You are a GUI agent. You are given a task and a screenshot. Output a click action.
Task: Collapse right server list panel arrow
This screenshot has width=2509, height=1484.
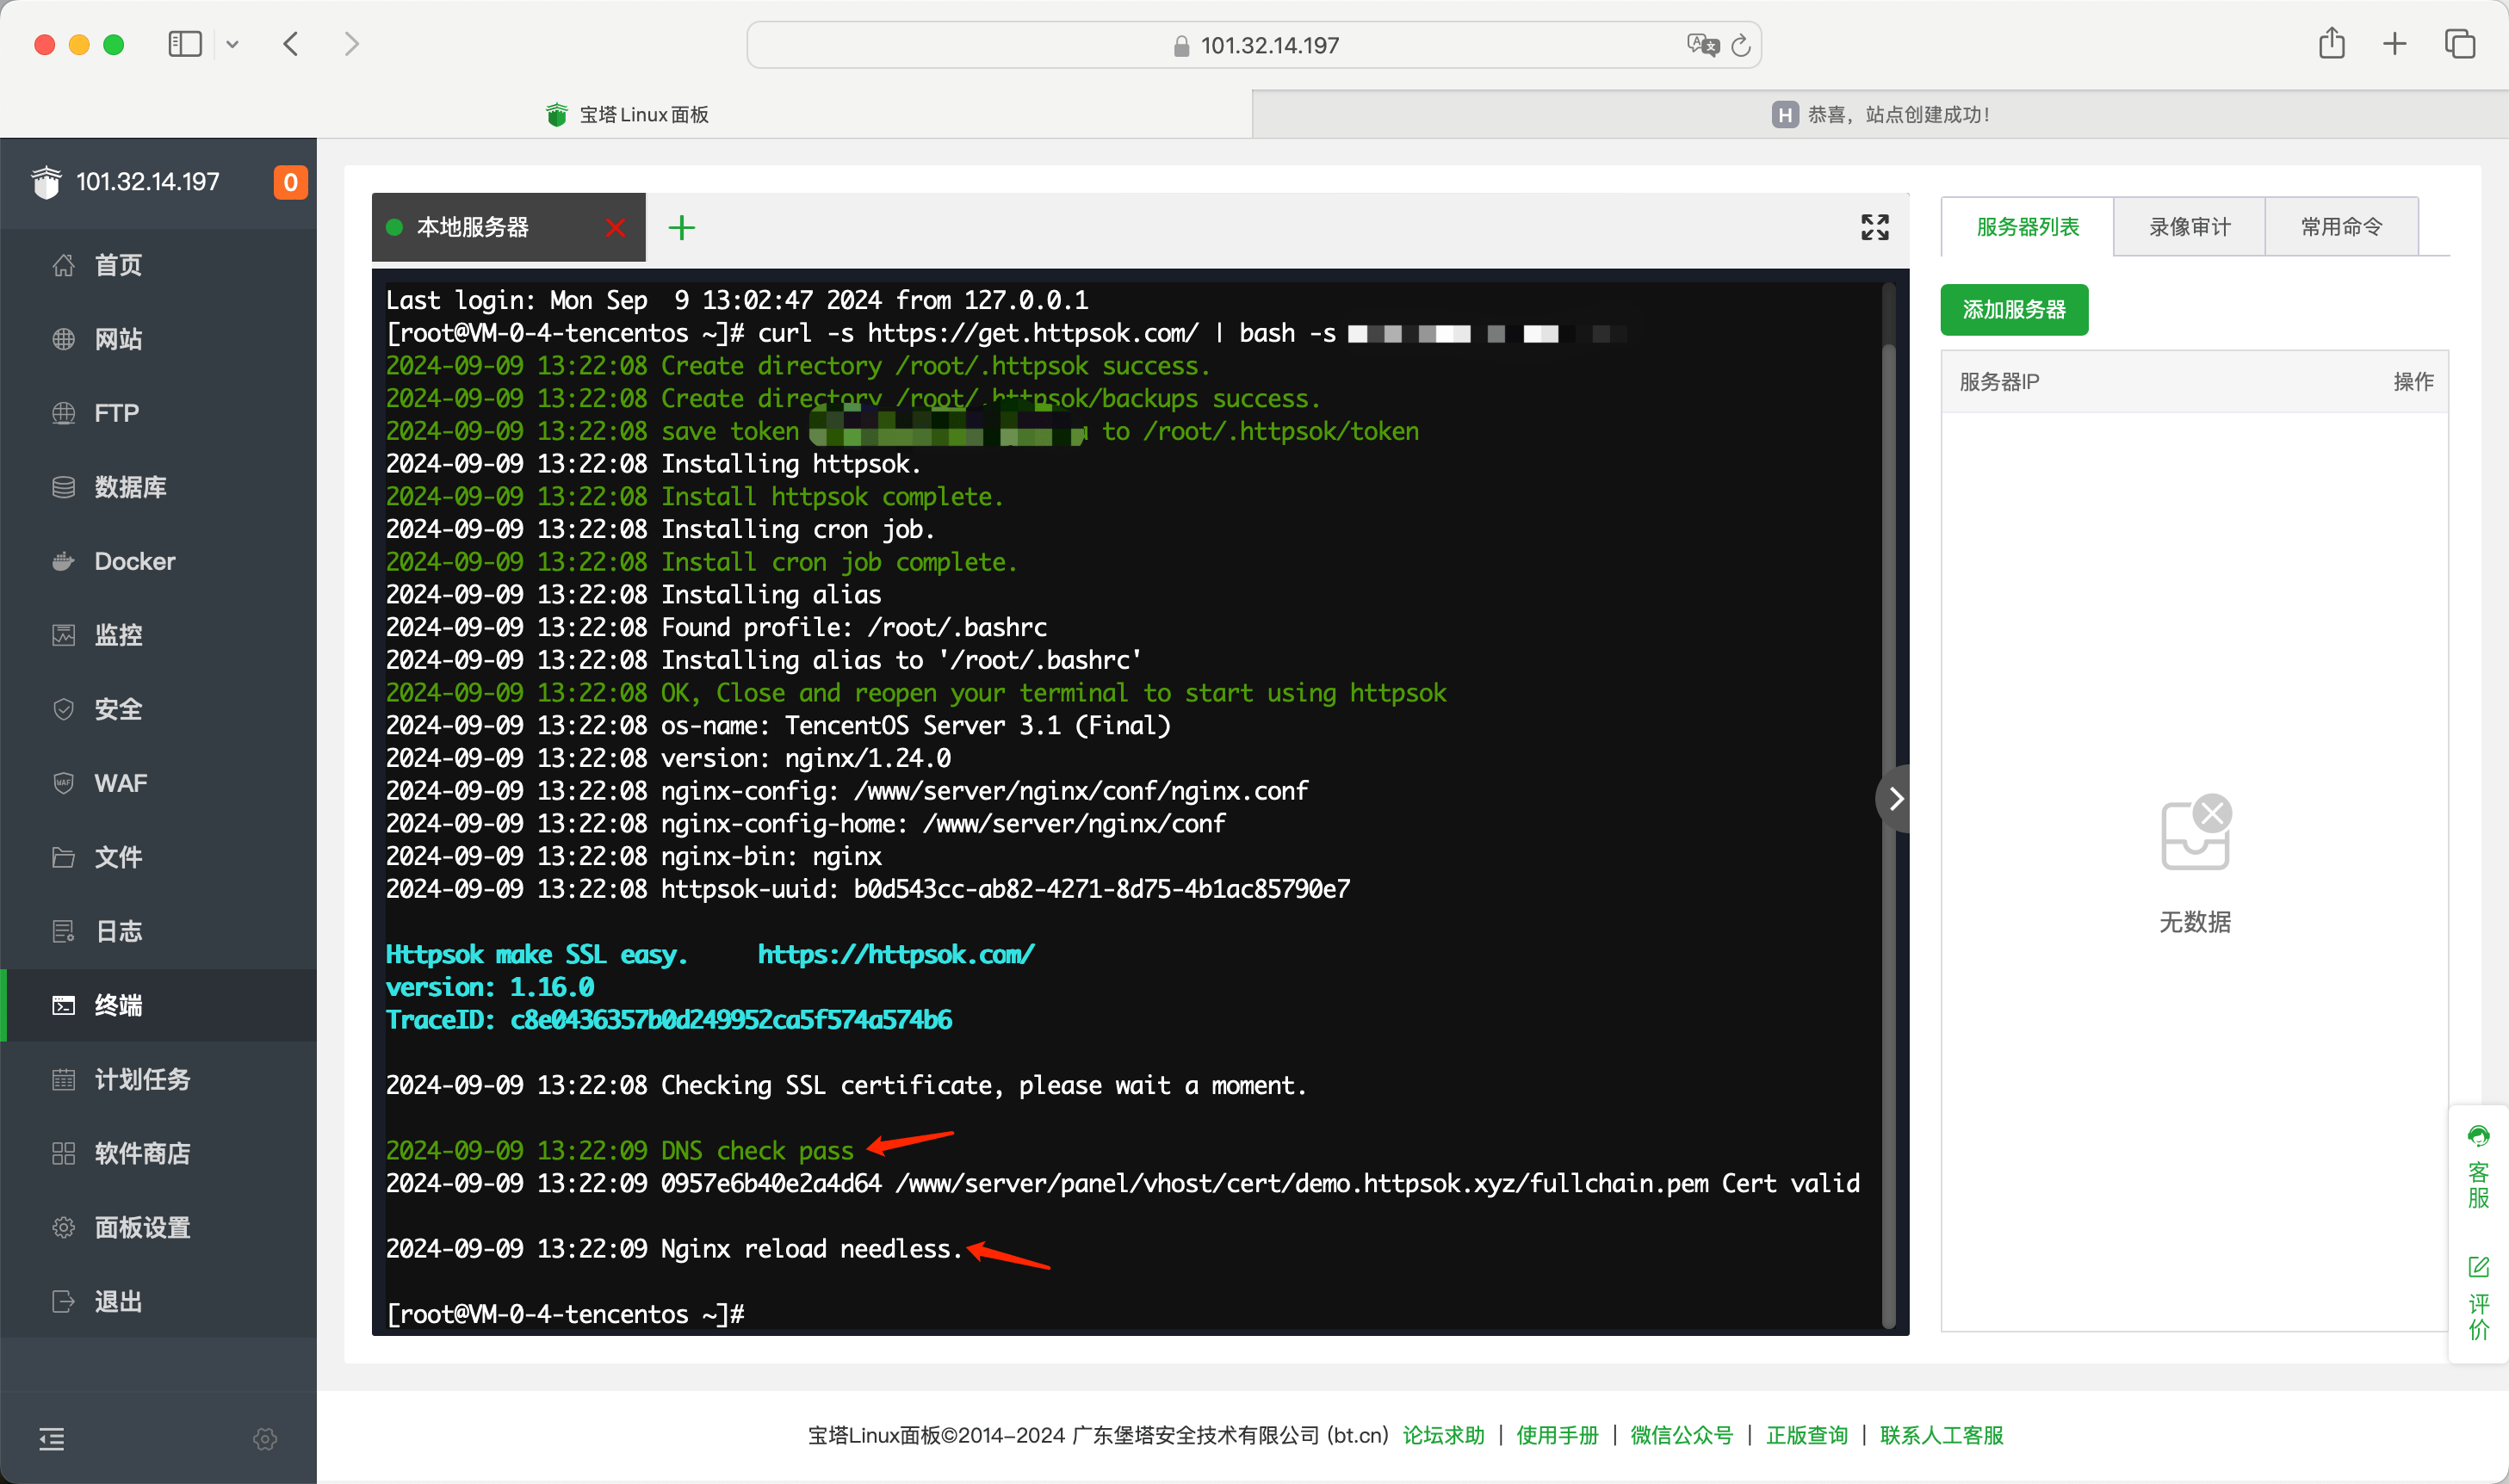click(1895, 798)
